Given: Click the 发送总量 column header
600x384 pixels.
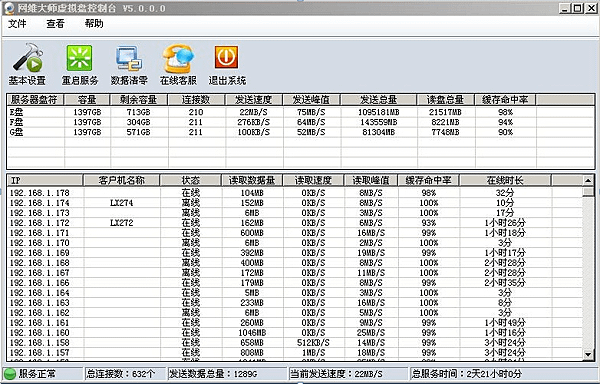Looking at the screenshot, I should [x=378, y=100].
